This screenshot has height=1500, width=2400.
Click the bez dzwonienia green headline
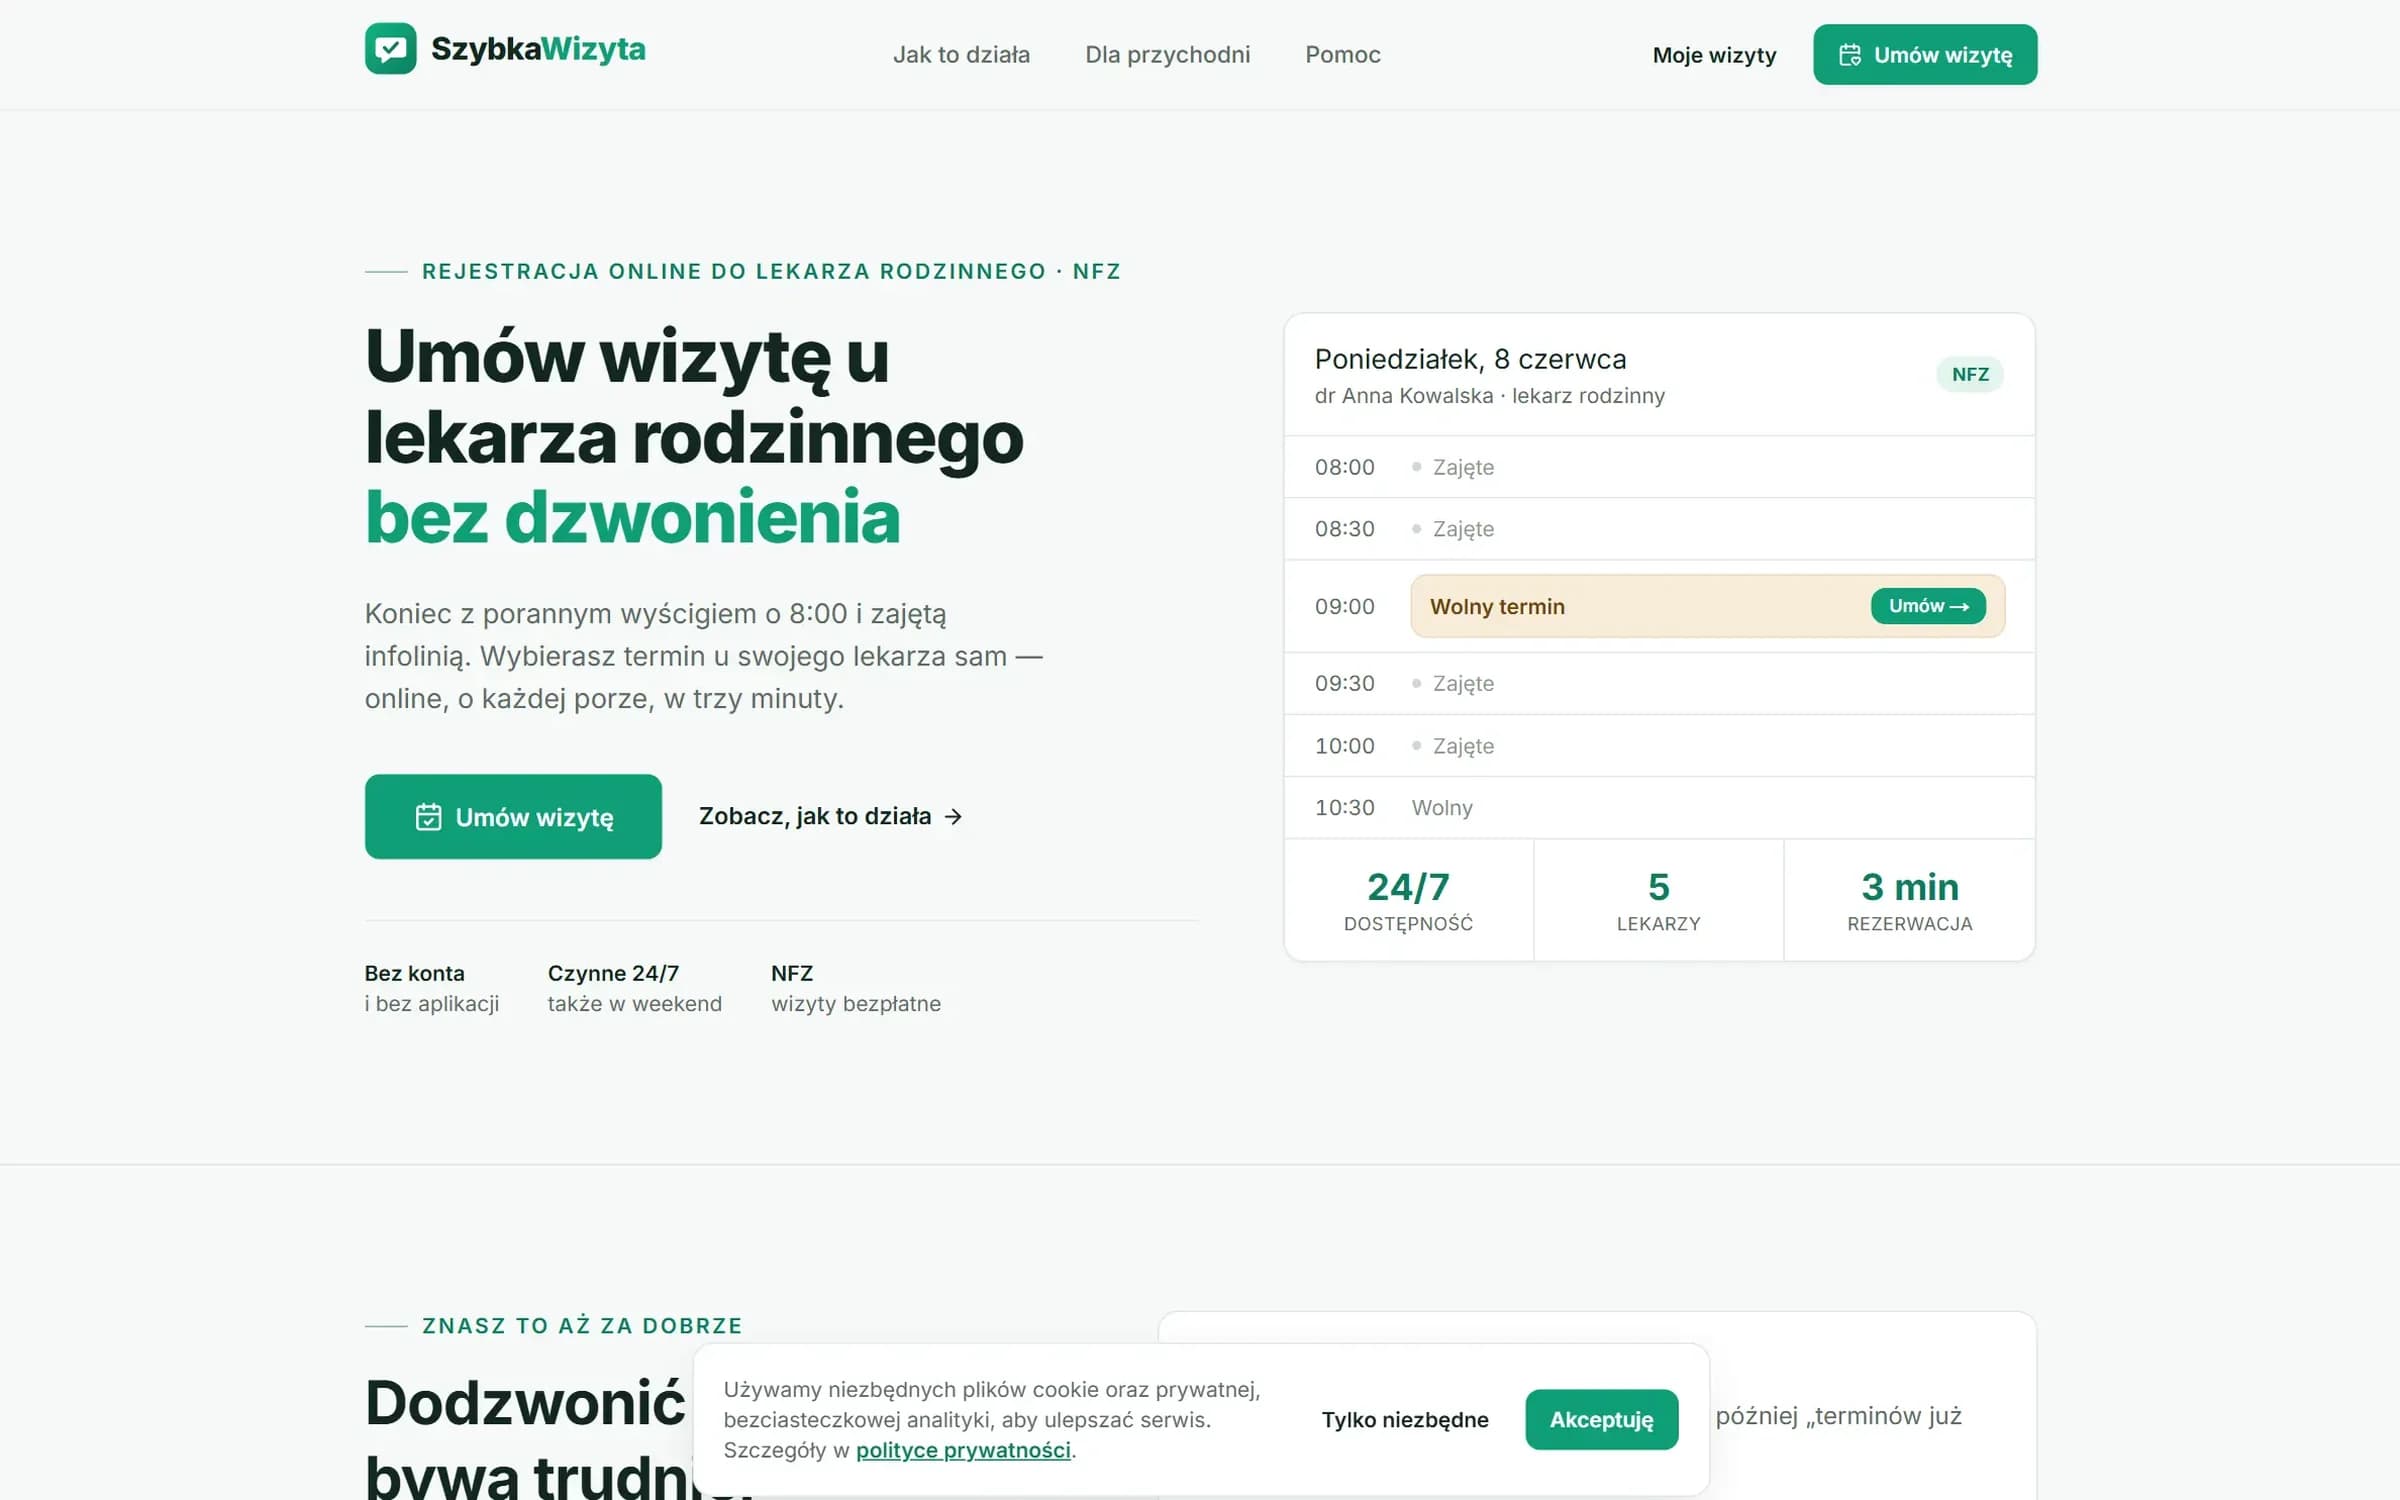coord(632,518)
